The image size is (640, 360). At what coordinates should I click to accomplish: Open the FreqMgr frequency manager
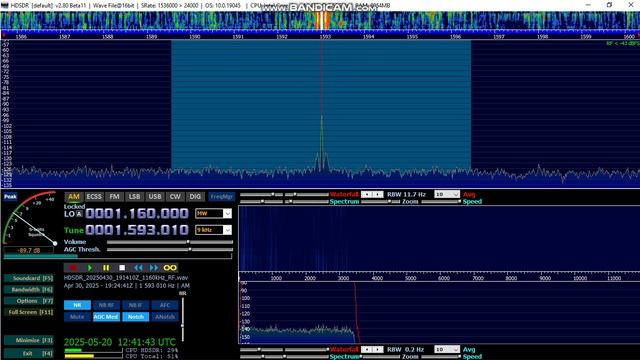click(222, 197)
